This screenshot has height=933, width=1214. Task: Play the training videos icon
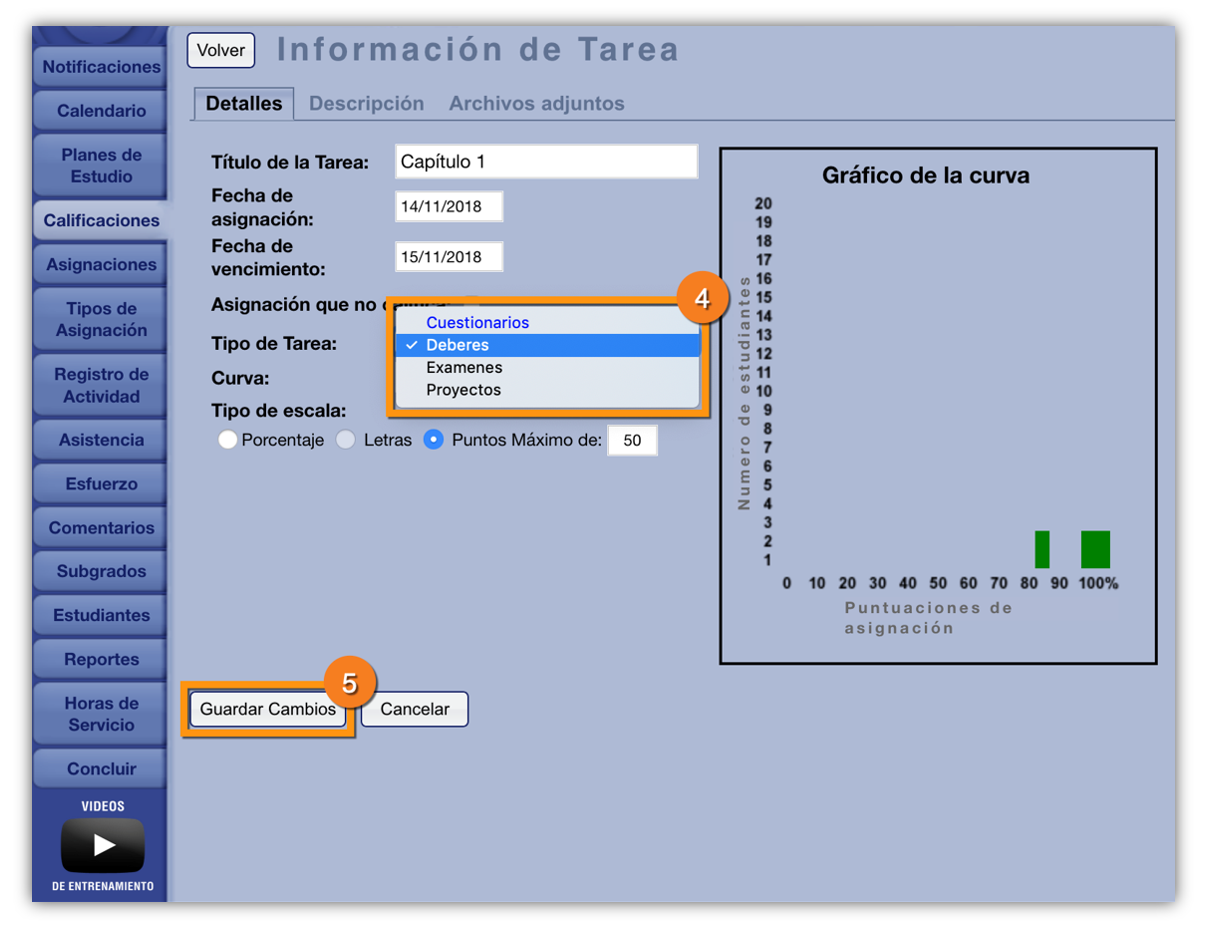(102, 845)
